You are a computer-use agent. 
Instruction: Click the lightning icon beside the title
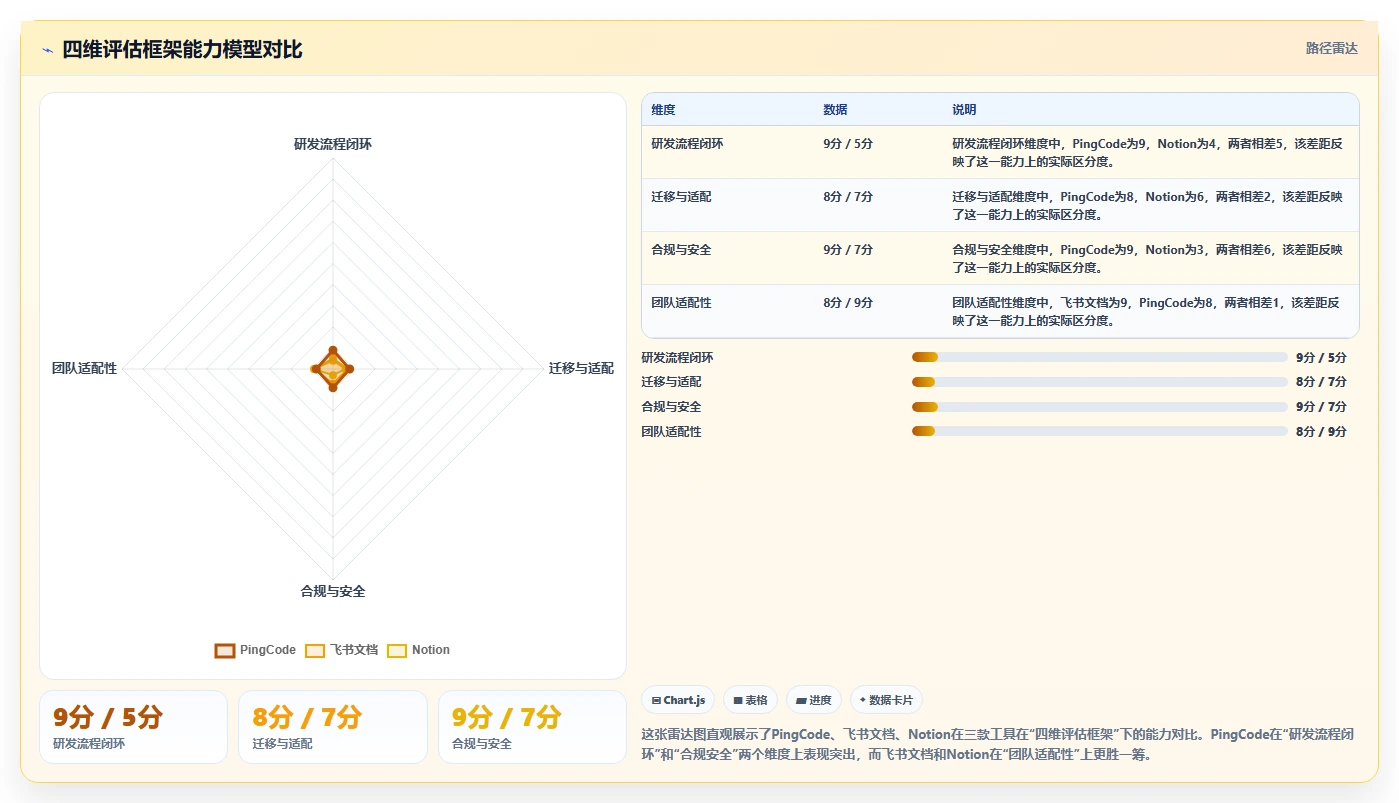point(48,50)
